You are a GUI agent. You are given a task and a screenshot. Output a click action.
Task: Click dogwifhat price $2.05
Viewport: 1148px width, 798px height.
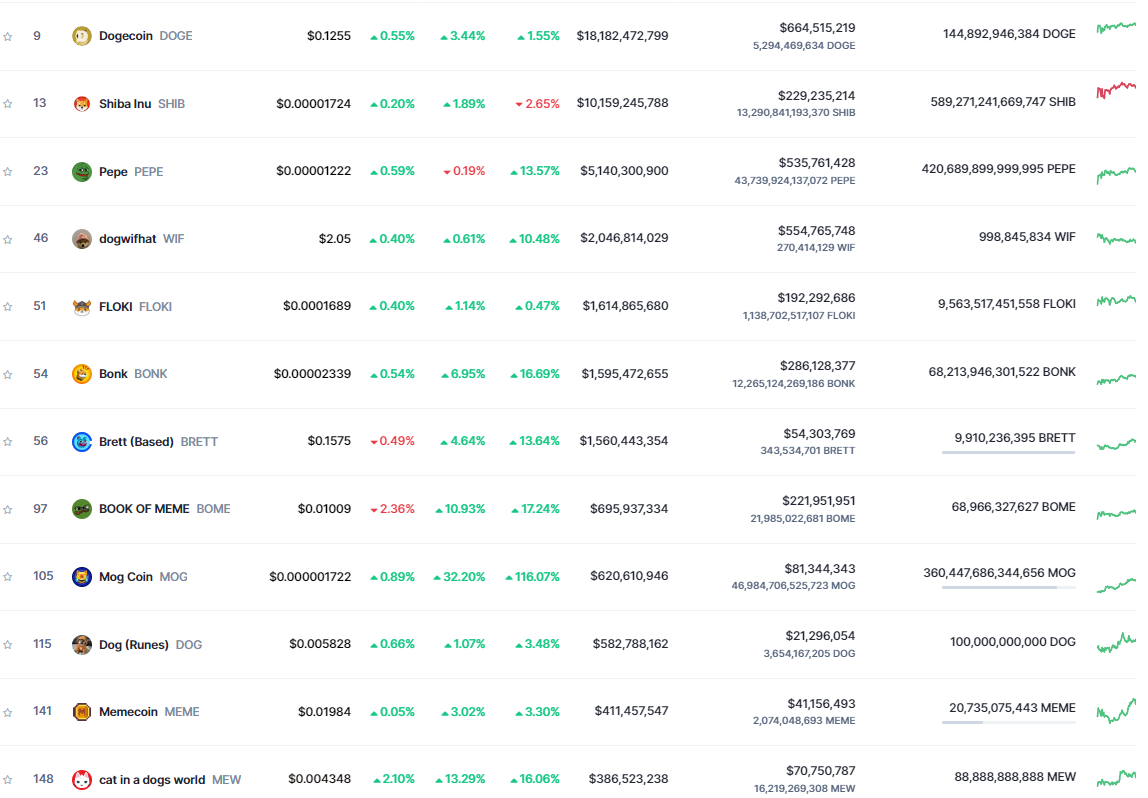click(335, 239)
